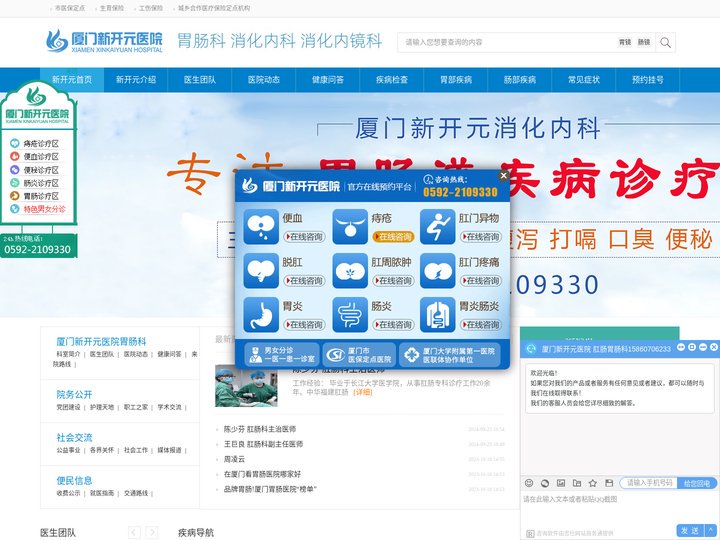Click 在线咨询 button under 肠炎
The width and height of the screenshot is (720, 540).
coord(393,325)
